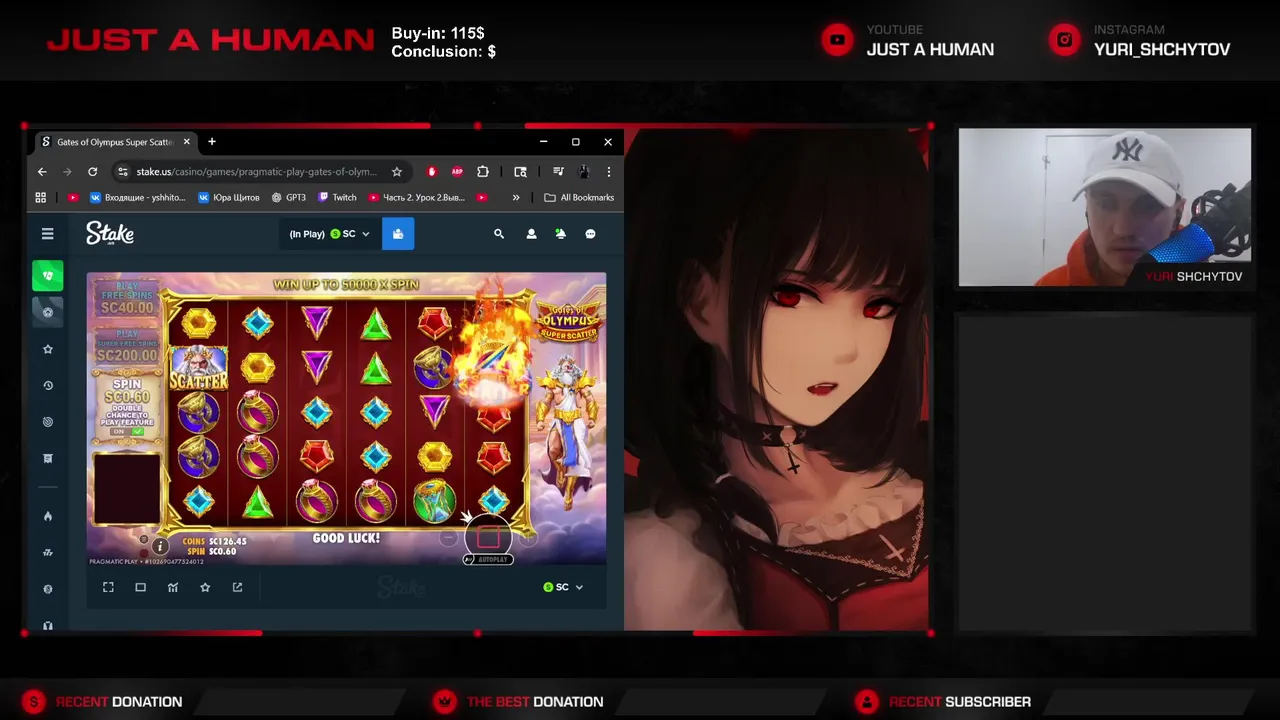Open the Часть 2. Урок 2 bookmark
Viewport: 1280px width, 720px height.
417,198
